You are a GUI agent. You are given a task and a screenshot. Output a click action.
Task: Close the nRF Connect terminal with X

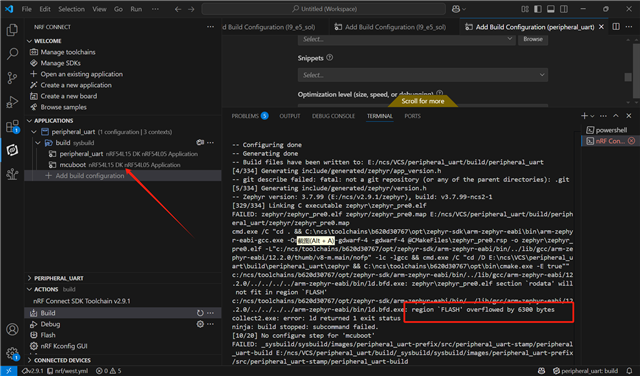(631, 141)
